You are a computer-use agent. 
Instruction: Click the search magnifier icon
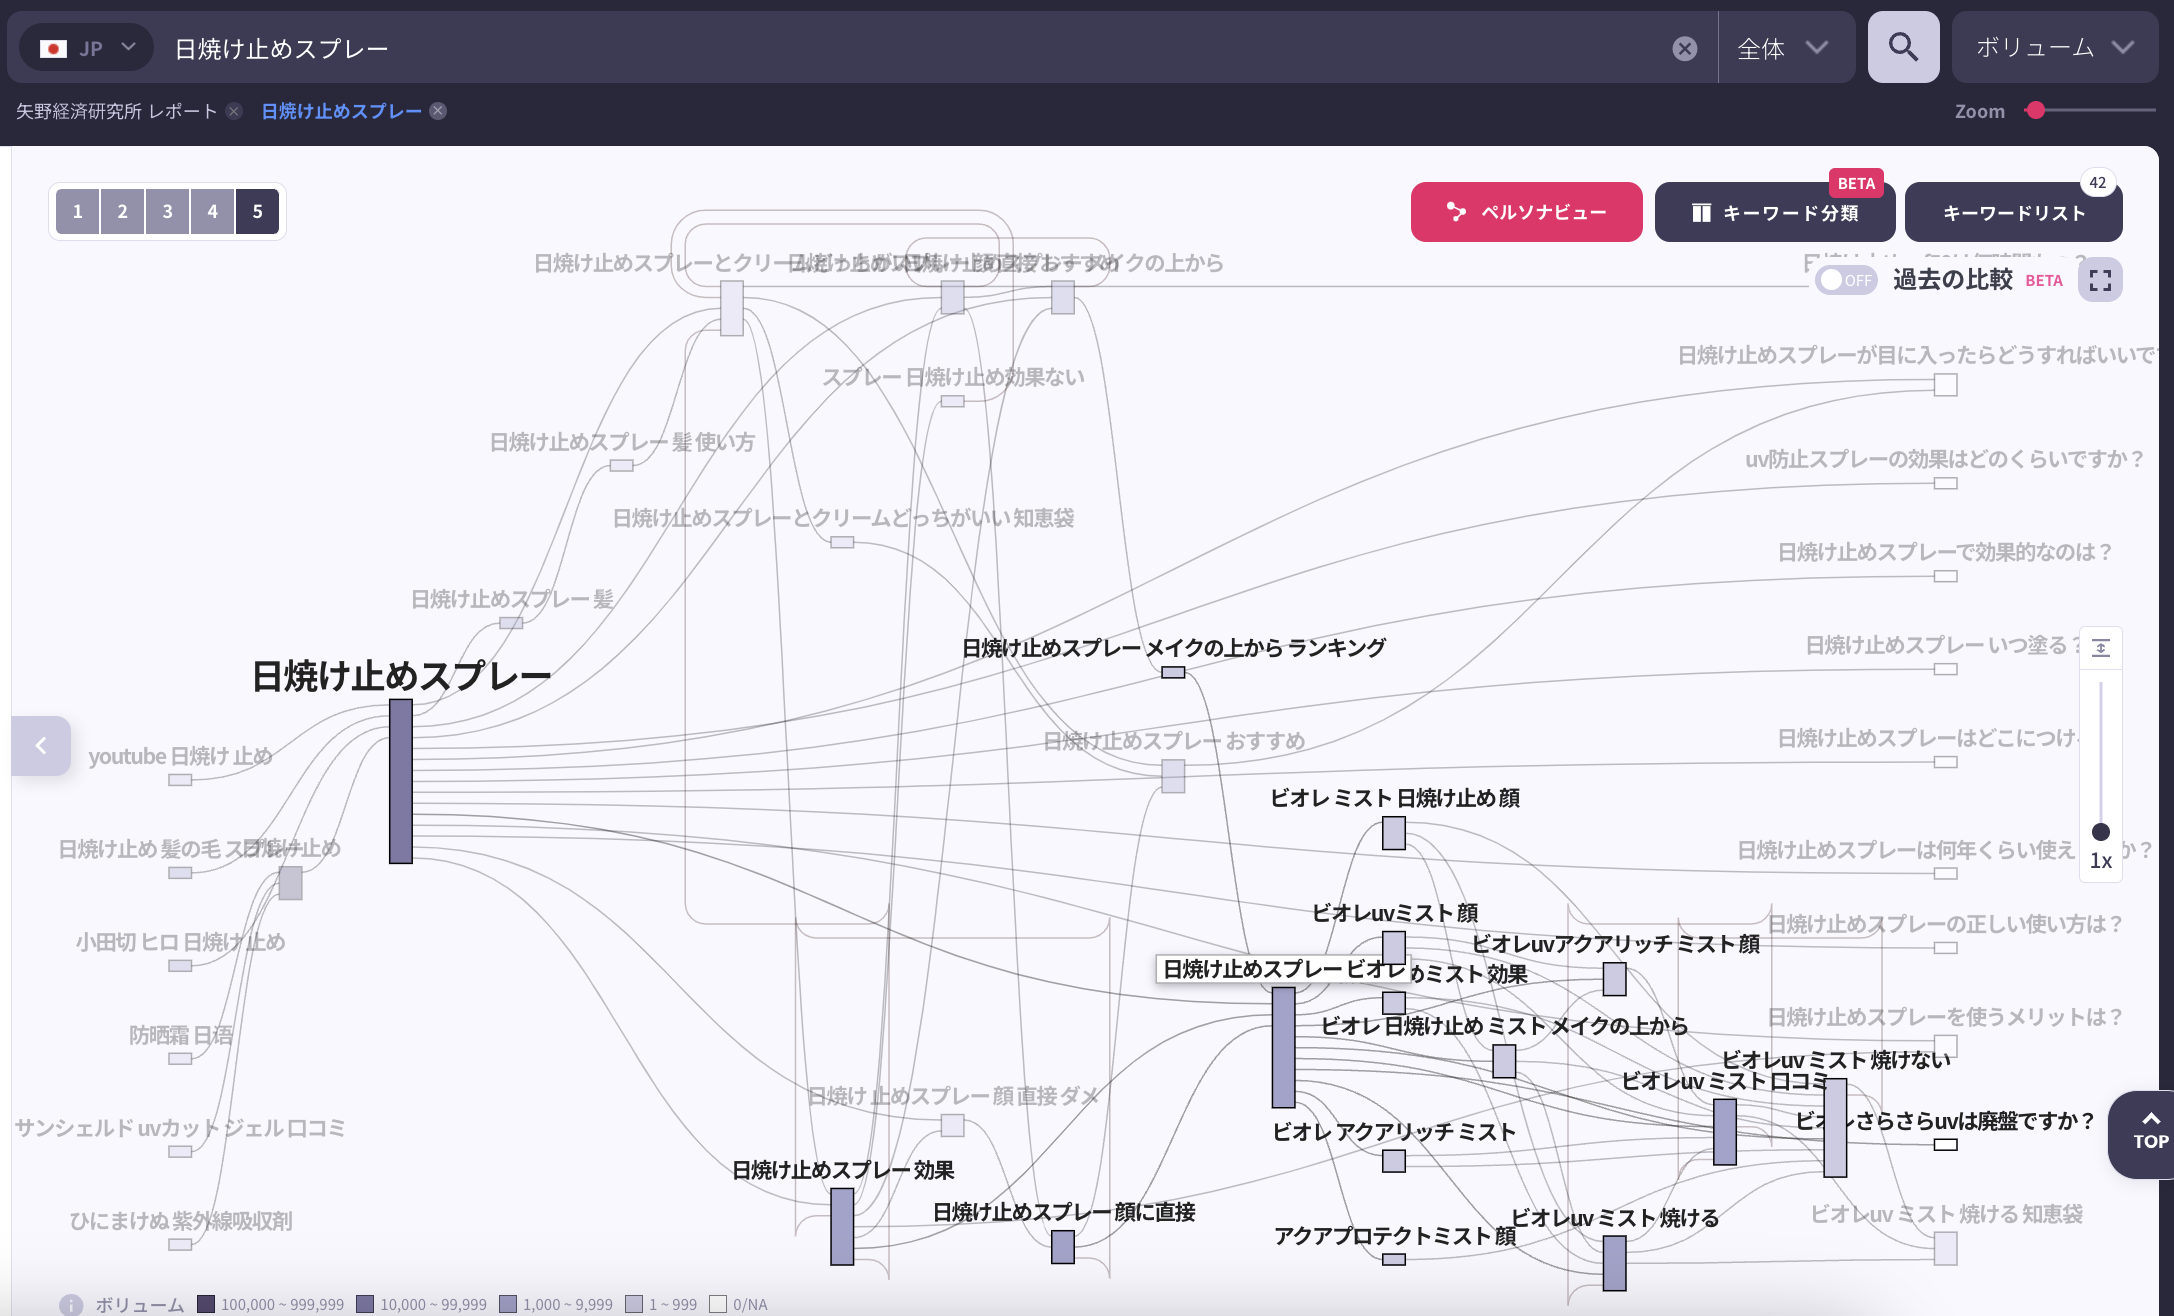click(x=1902, y=47)
